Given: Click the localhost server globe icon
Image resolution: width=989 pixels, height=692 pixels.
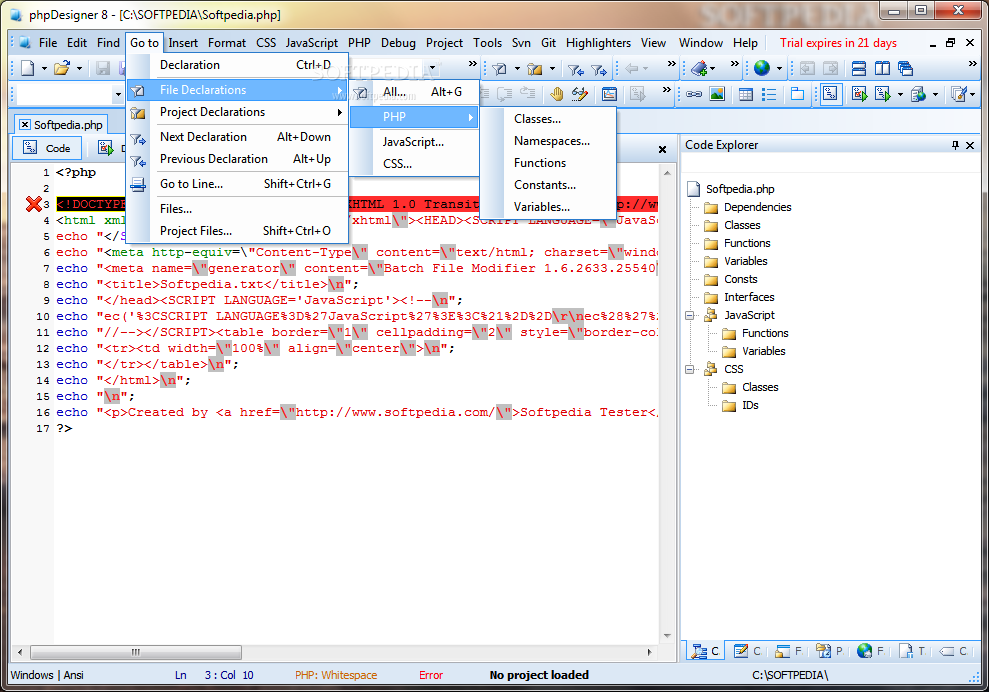Looking at the screenshot, I should [x=918, y=95].
